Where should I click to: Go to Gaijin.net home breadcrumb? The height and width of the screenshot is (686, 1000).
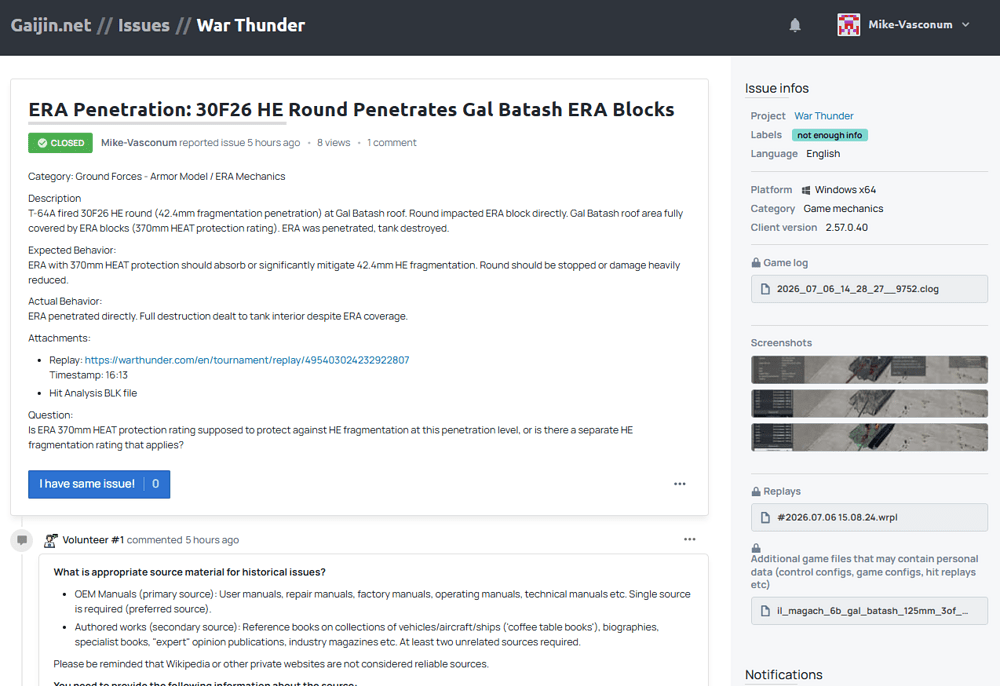[51, 25]
